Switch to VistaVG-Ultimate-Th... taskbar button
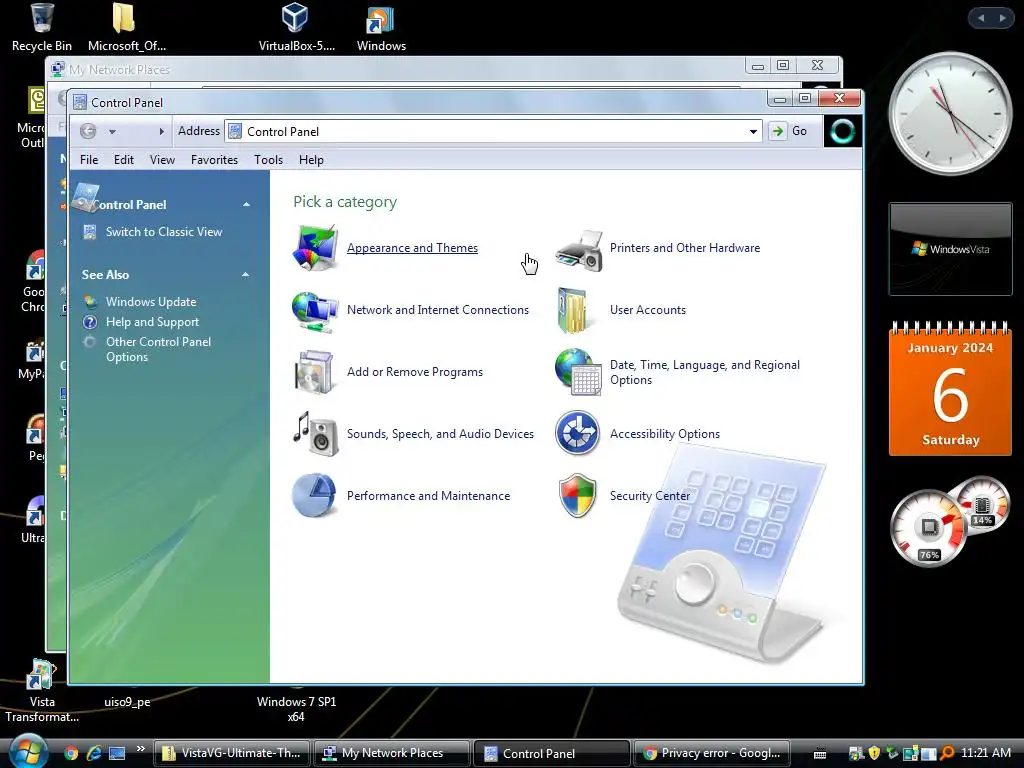 point(232,753)
